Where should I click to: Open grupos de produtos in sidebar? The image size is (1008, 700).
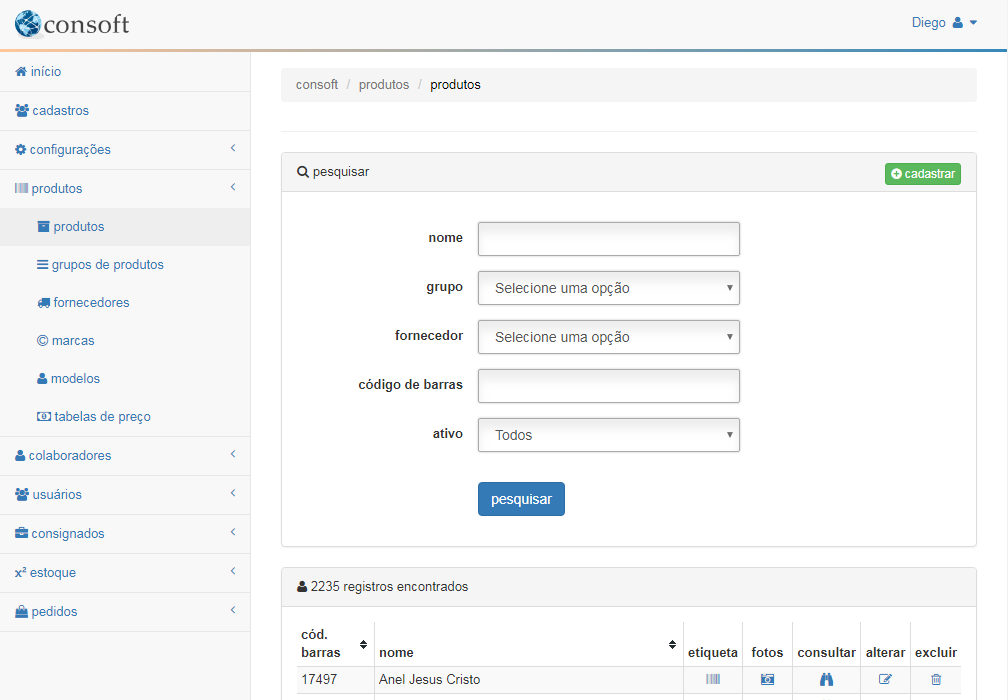[107, 265]
